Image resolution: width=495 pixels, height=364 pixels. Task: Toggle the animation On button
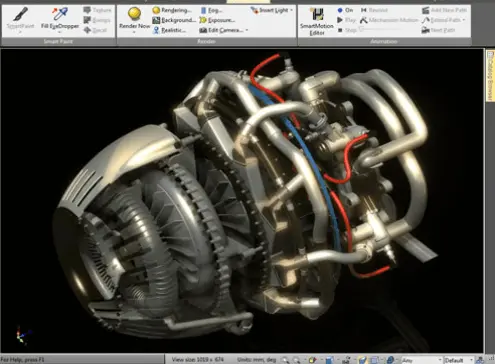point(345,10)
